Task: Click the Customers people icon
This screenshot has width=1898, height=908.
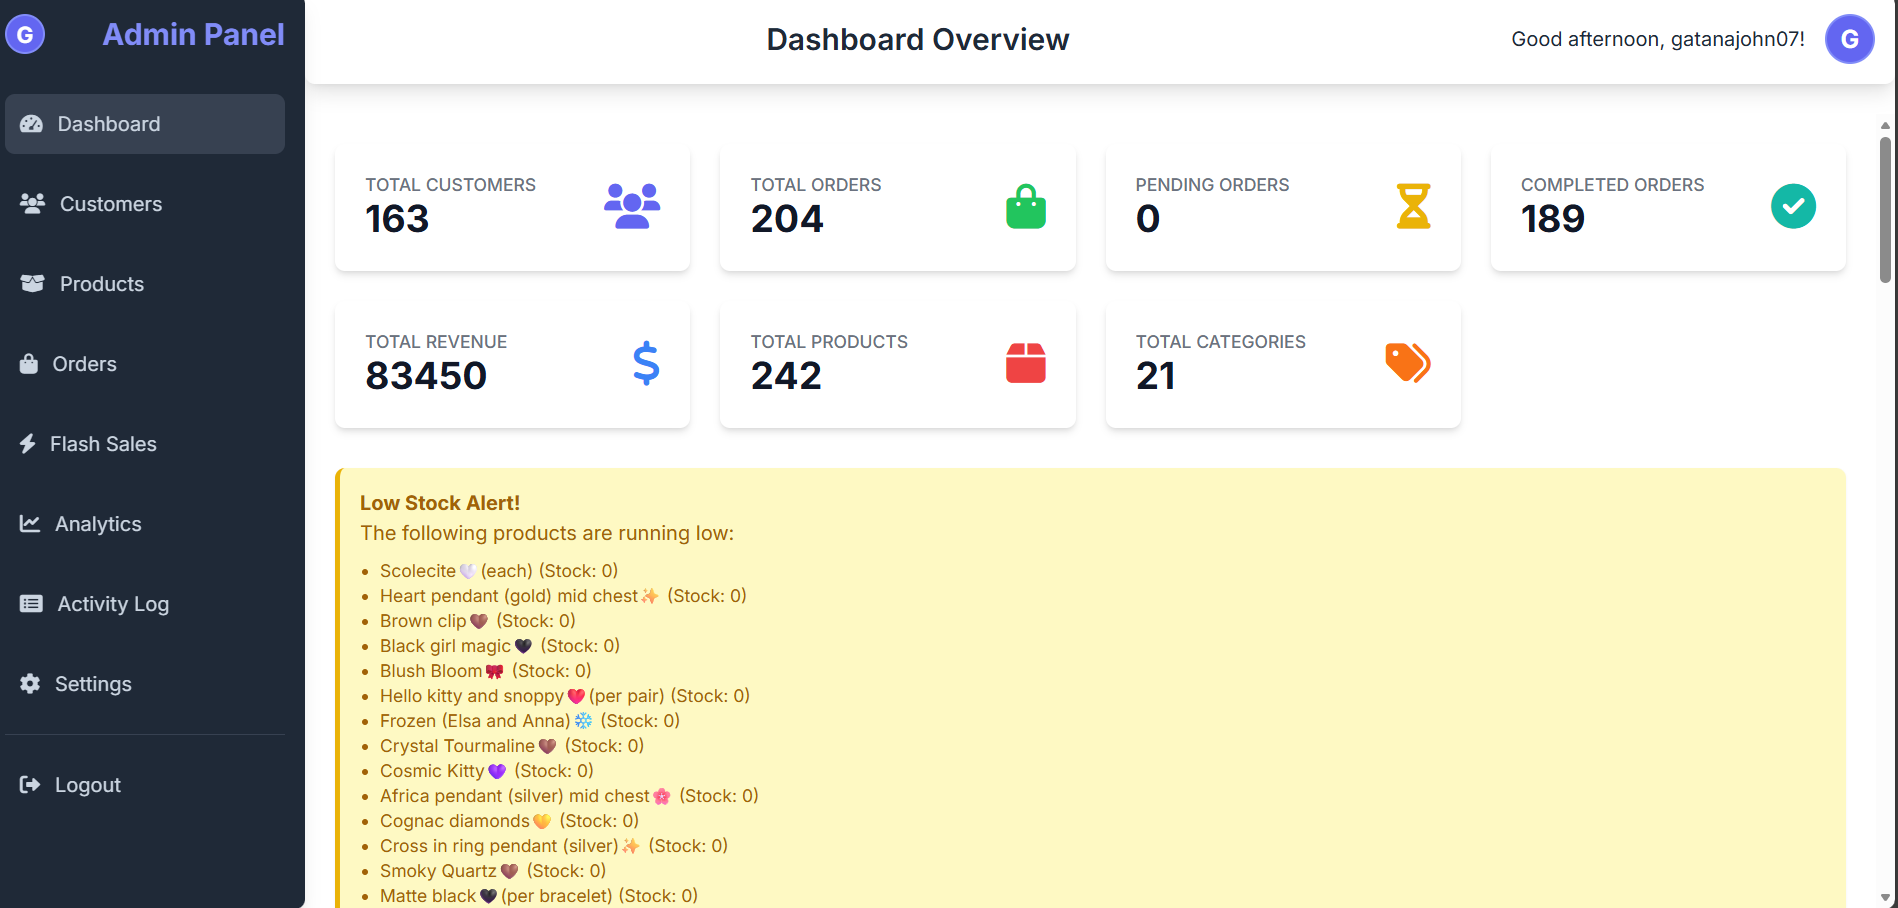Action: coord(31,203)
